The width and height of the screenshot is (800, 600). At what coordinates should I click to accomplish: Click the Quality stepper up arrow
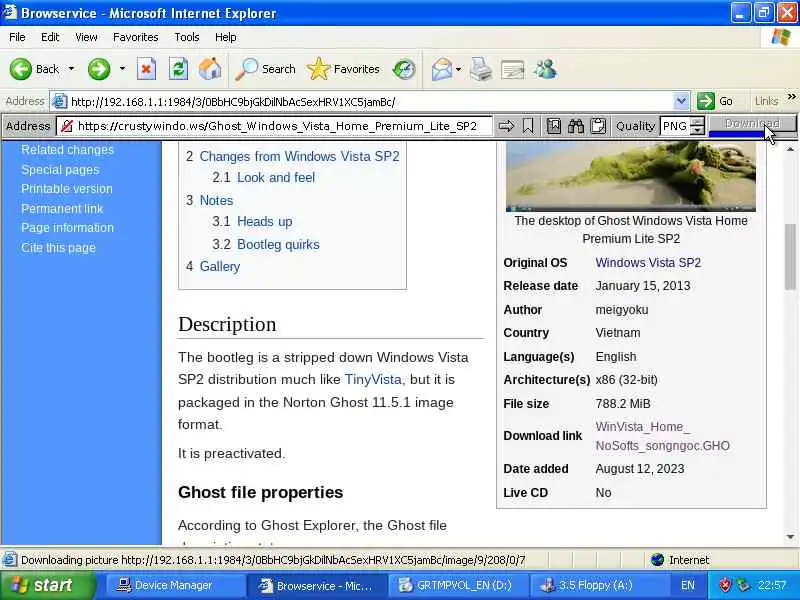pos(697,121)
